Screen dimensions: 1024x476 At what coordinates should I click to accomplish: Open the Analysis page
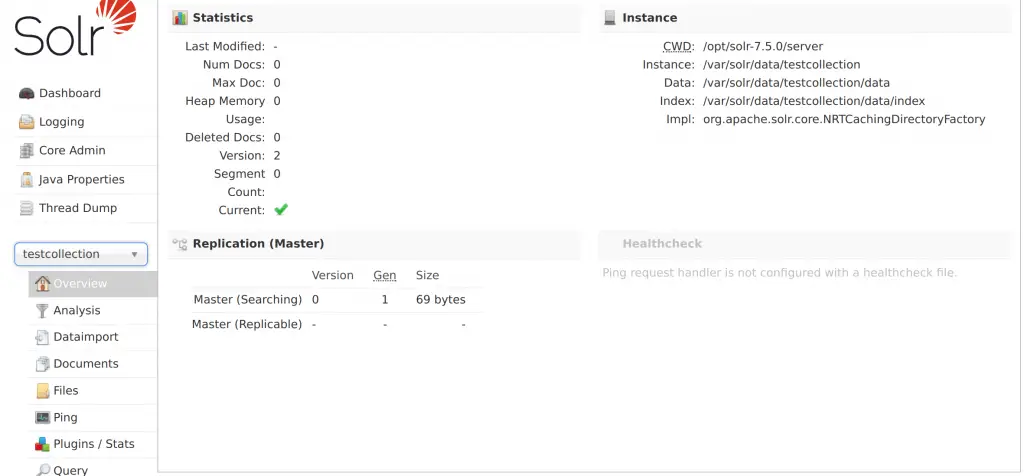[x=77, y=311]
